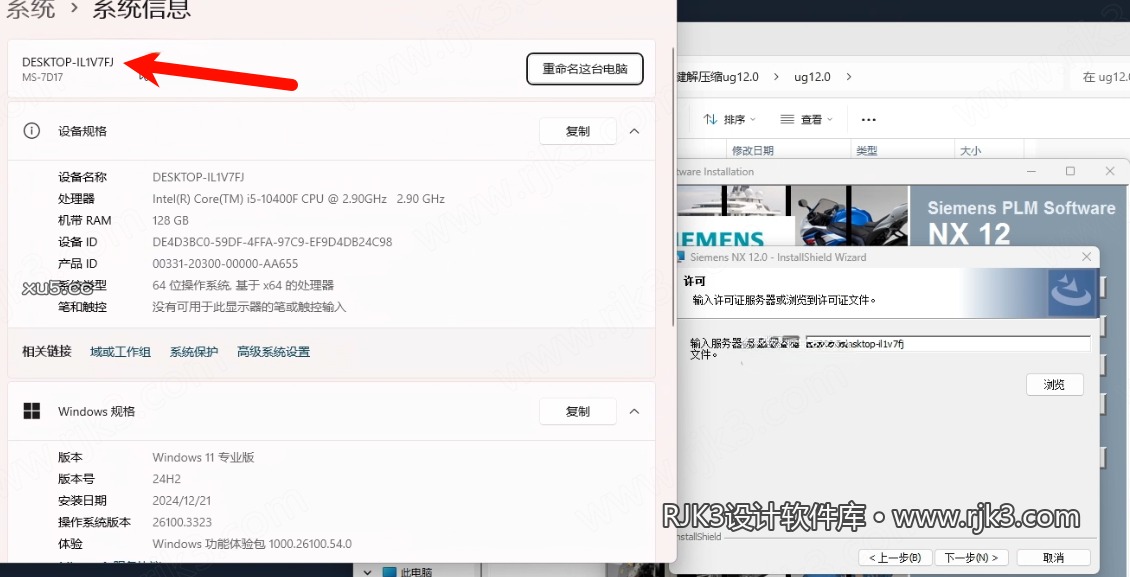
Task: Copy device specs with 设备规格 复制 button
Action: pos(577,131)
